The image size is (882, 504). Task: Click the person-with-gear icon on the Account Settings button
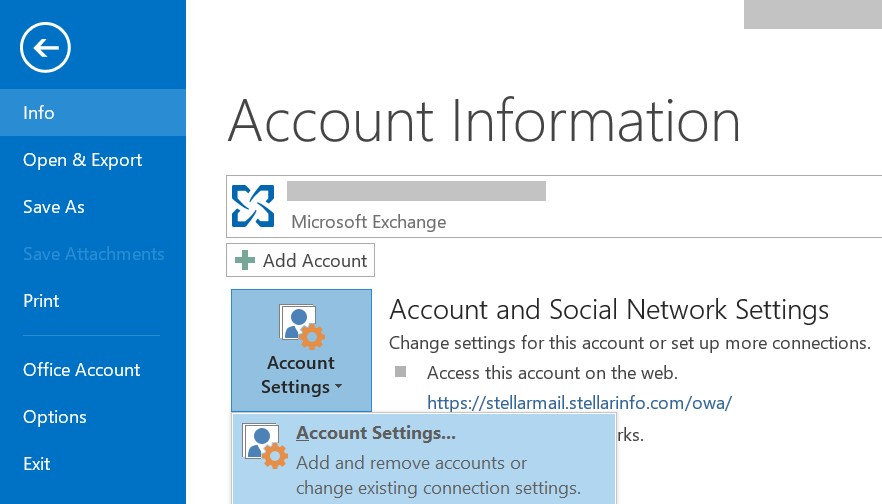pyautogui.click(x=300, y=326)
